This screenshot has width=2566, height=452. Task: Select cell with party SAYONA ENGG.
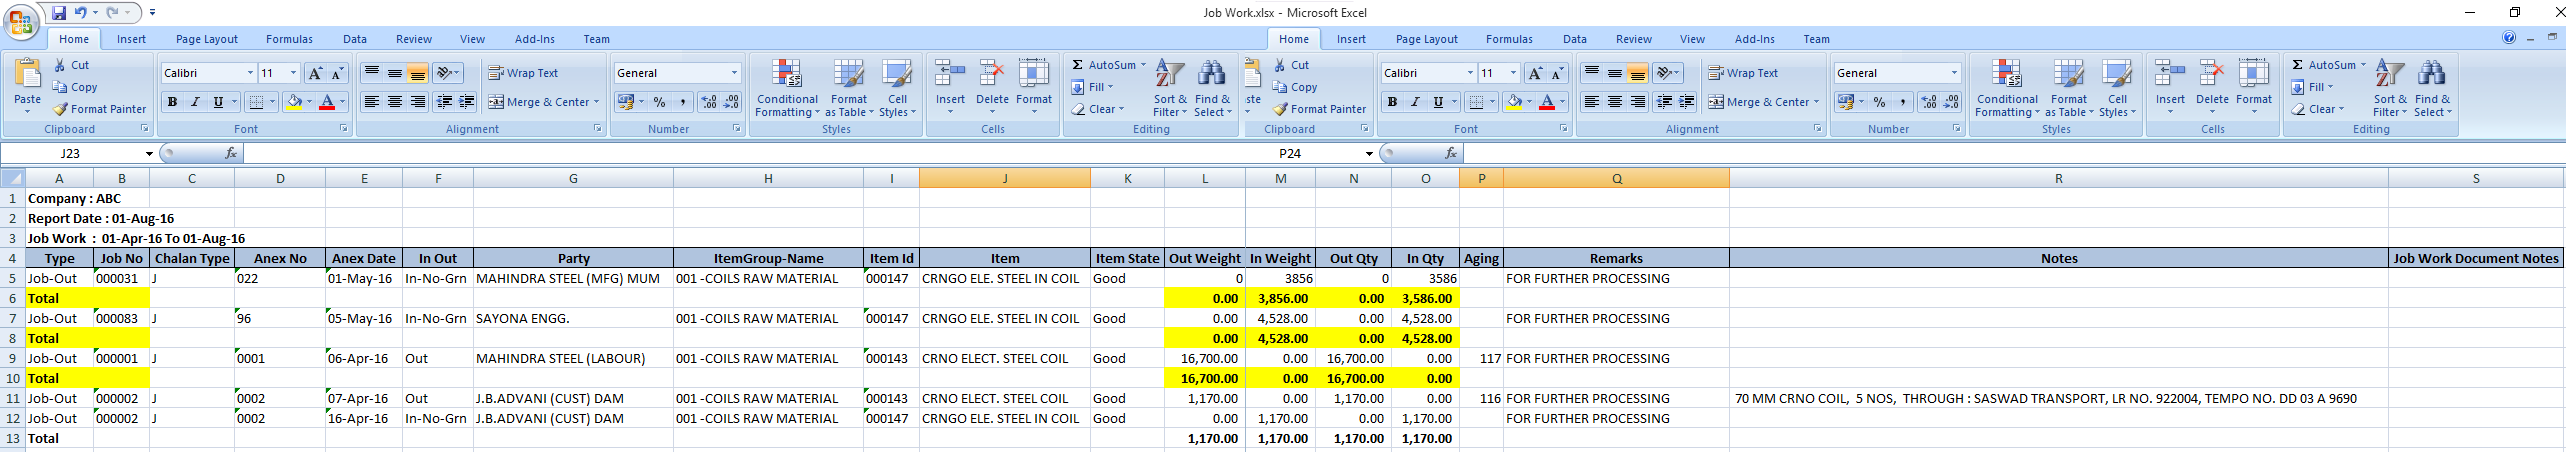point(573,318)
